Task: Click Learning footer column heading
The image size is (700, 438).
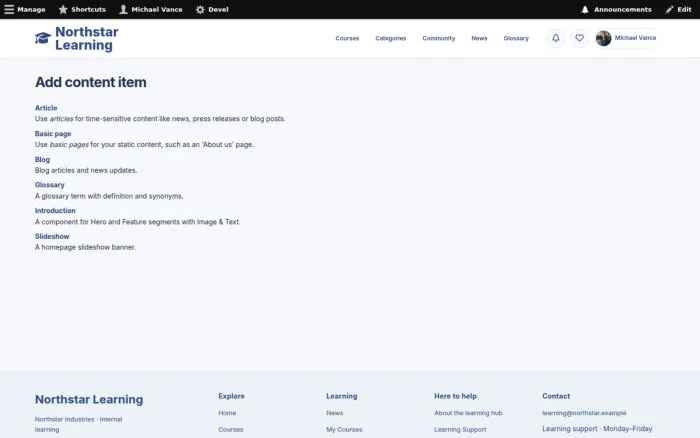Action: (342, 396)
